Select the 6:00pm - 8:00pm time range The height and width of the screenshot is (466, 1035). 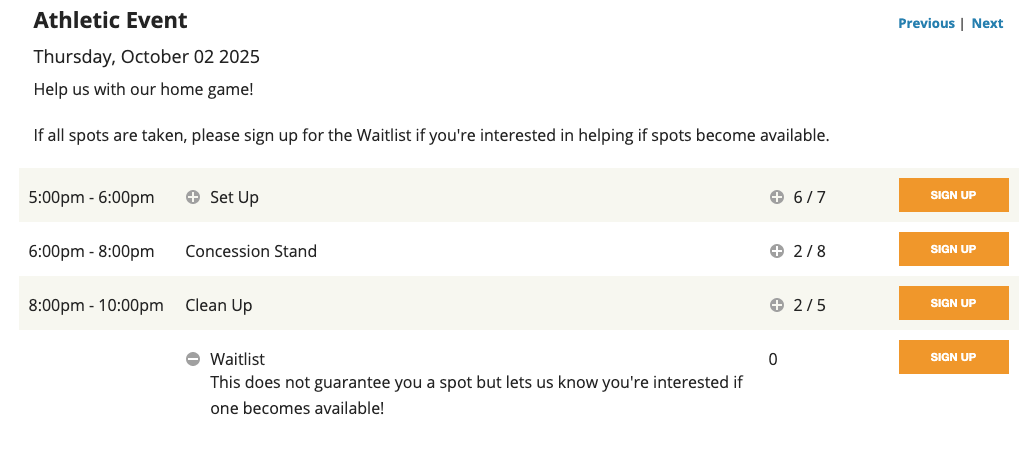click(x=91, y=251)
